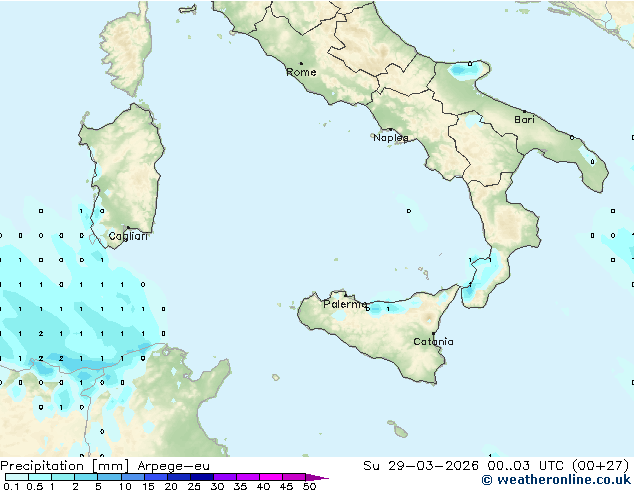Image resolution: width=634 pixels, height=490 pixels.
Task: Click the Su 29-03-2026 date text
Action: click(421, 466)
